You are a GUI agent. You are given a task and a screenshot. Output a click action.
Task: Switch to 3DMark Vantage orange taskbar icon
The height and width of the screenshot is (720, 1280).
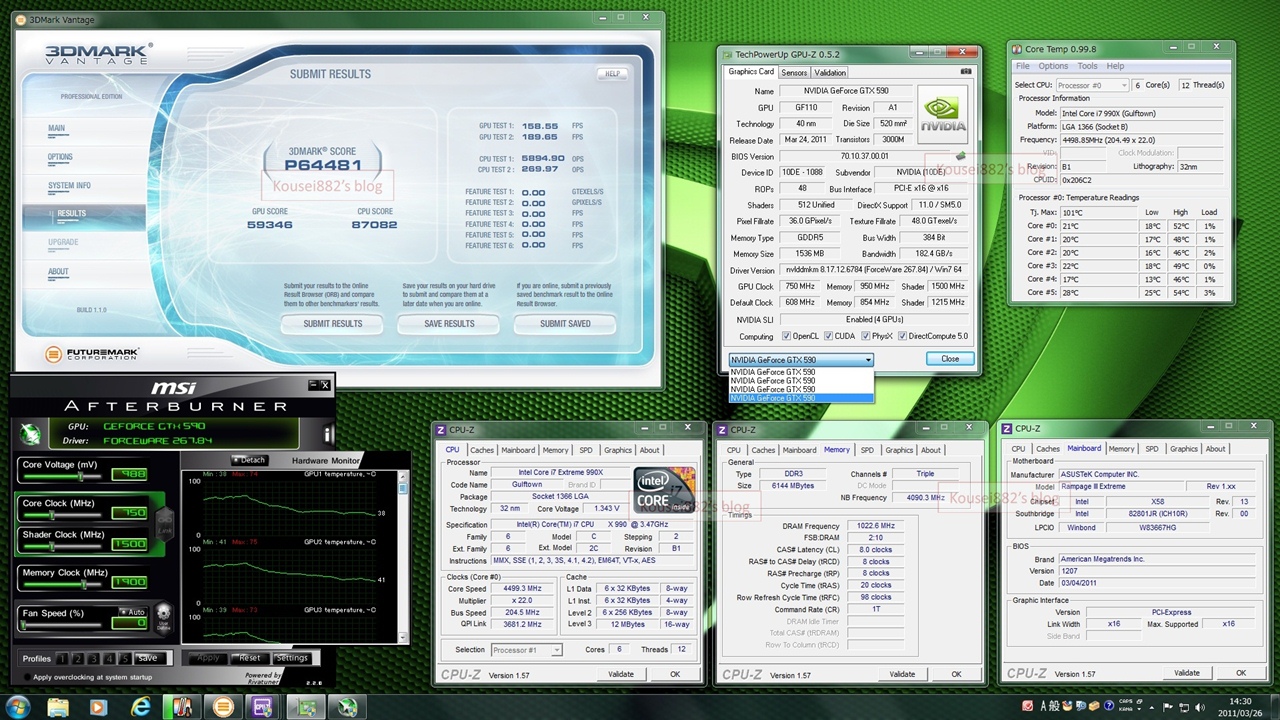pos(223,707)
